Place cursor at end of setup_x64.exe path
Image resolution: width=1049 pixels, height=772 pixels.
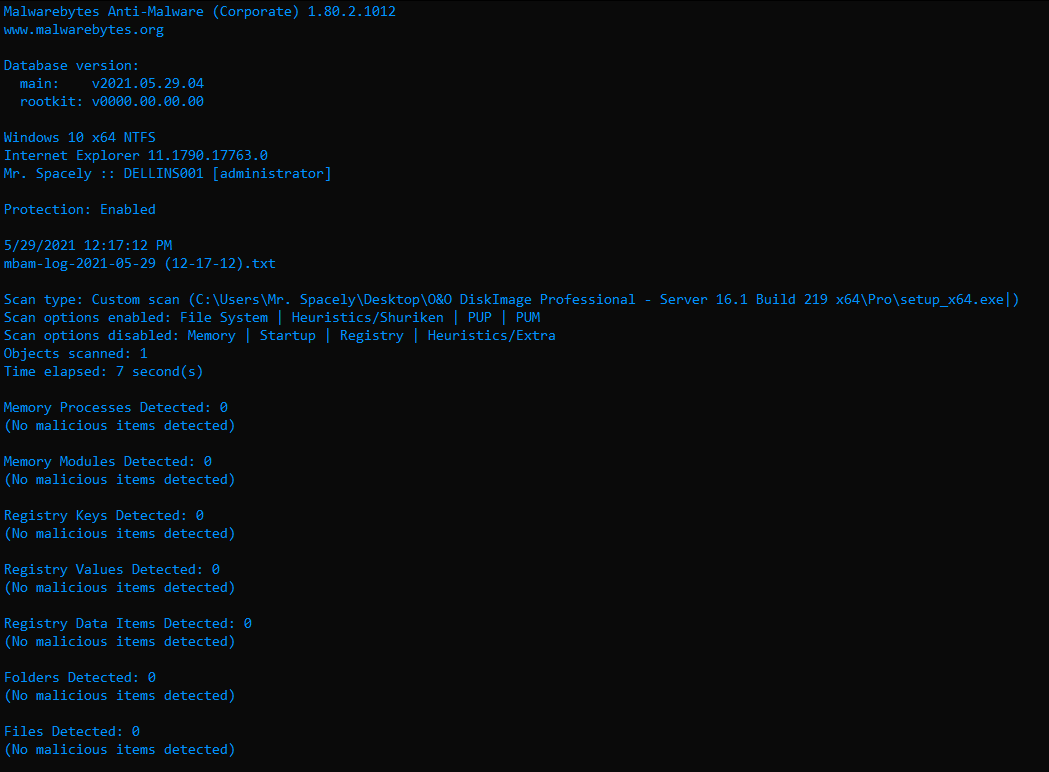coord(1006,300)
